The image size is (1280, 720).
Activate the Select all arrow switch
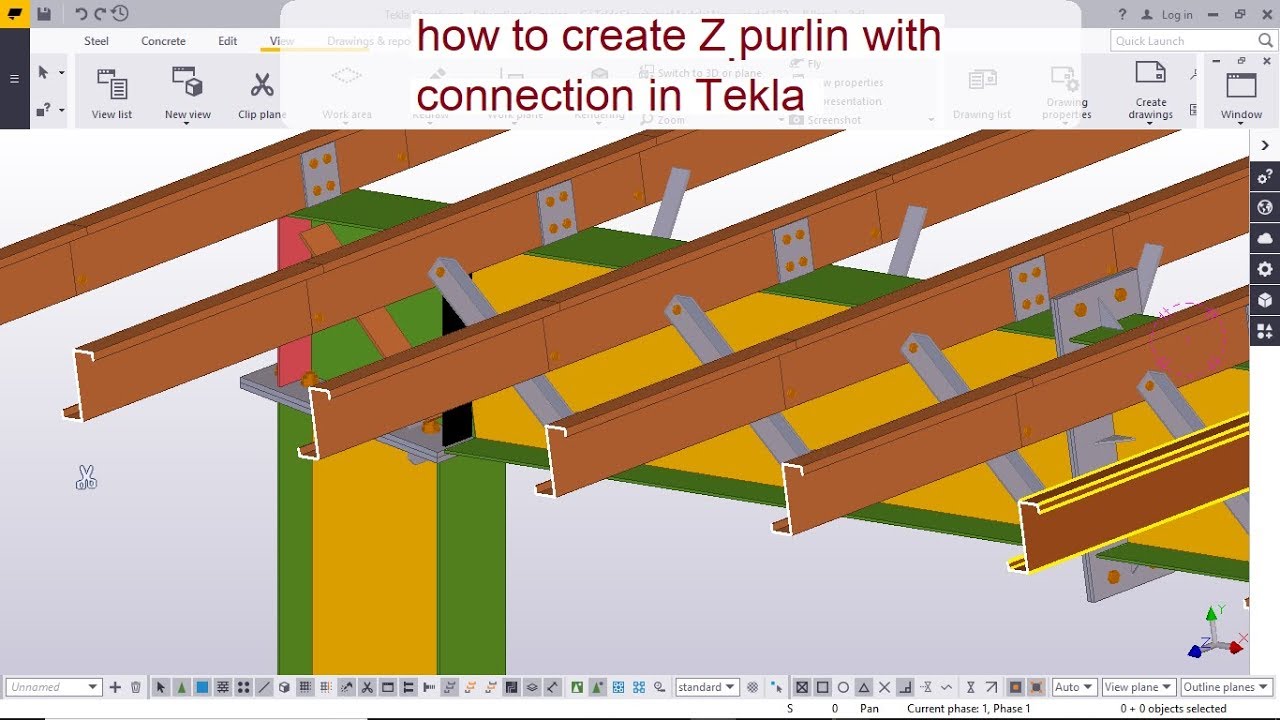(161, 687)
